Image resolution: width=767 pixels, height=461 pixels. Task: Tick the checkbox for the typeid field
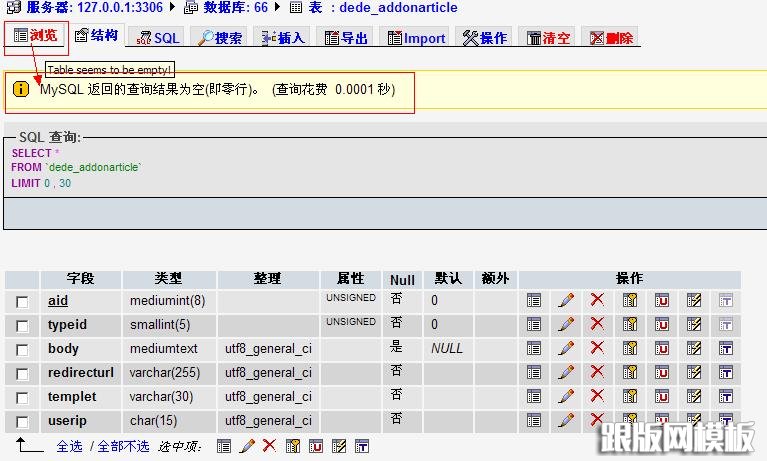[x=22, y=326]
